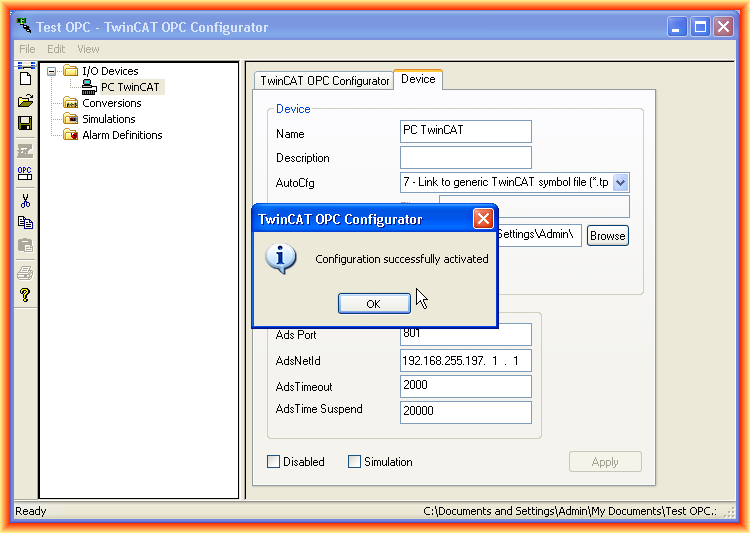The image size is (750, 533).
Task: Click the OPC activate toolbar icon
Action: point(25,173)
